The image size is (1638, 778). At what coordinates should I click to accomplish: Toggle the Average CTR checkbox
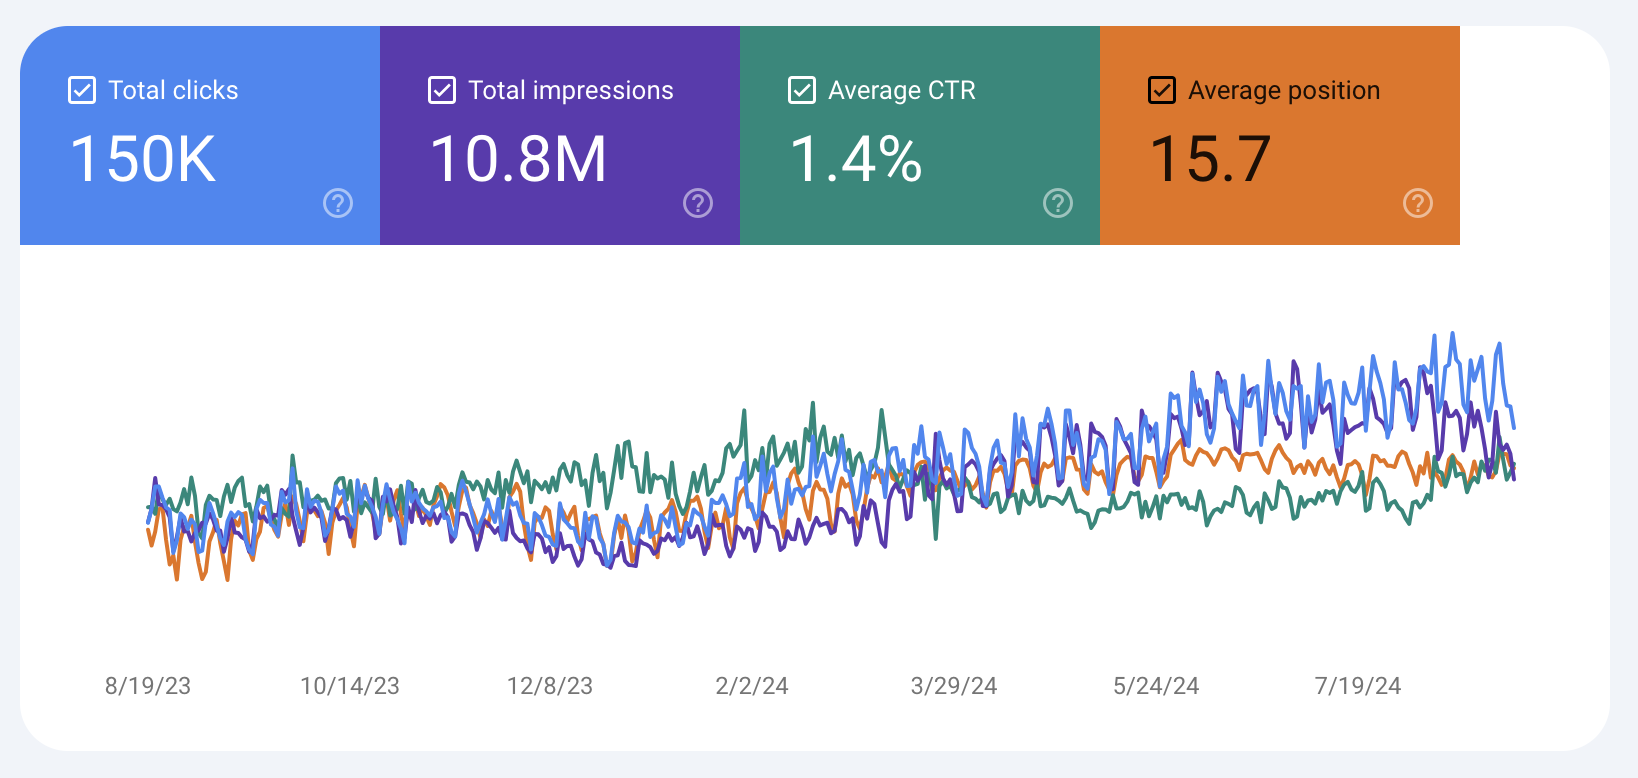[802, 90]
